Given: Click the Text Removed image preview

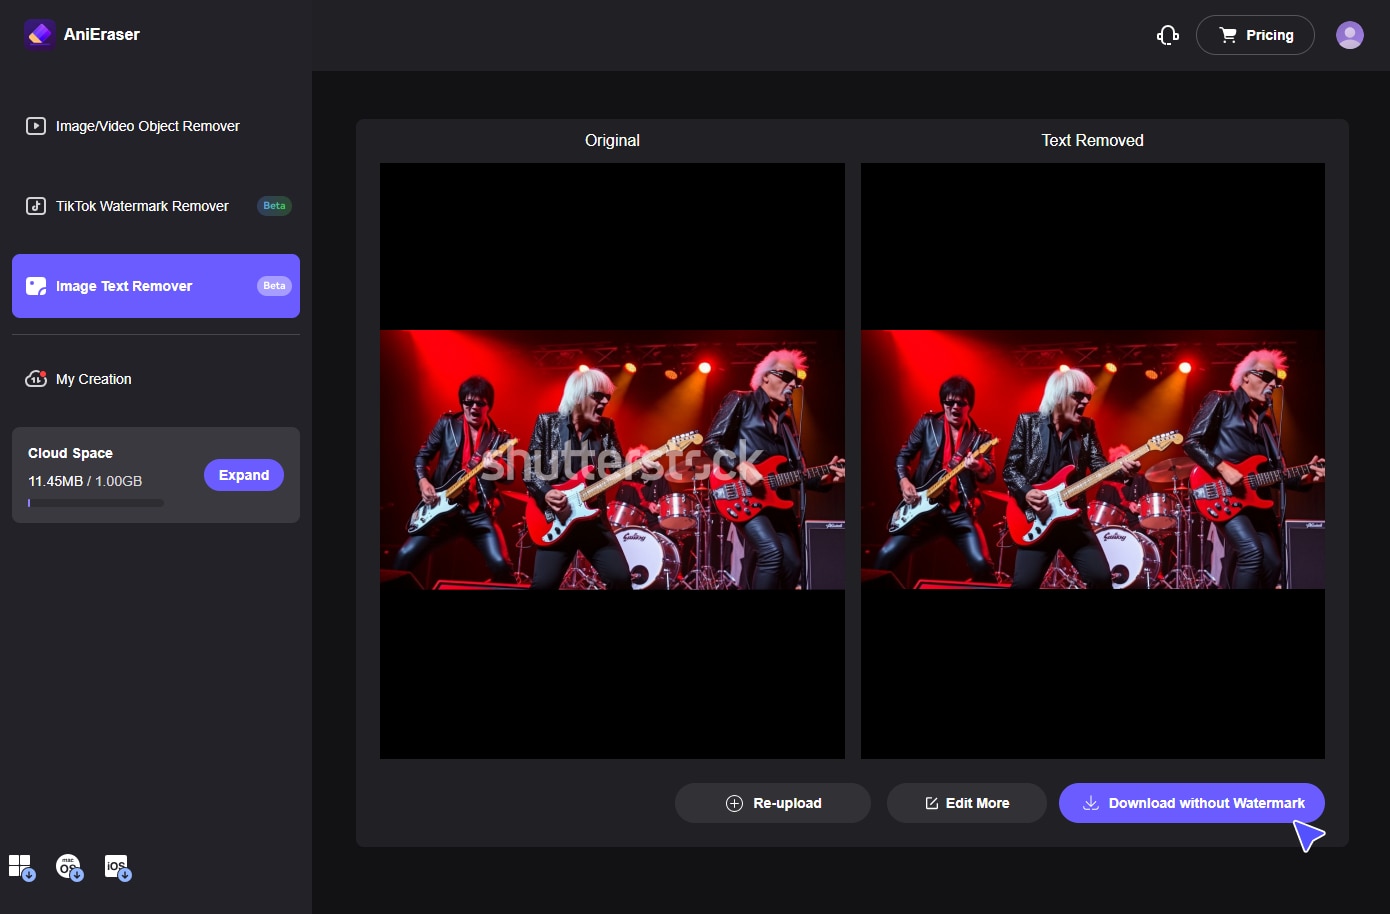Looking at the screenshot, I should coord(1093,461).
